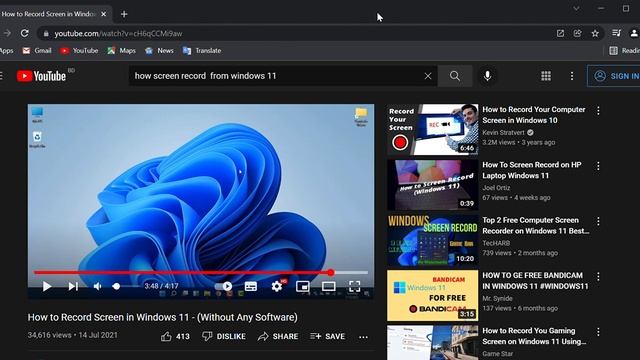
Task: Skip to the next video
Action: tap(73, 287)
